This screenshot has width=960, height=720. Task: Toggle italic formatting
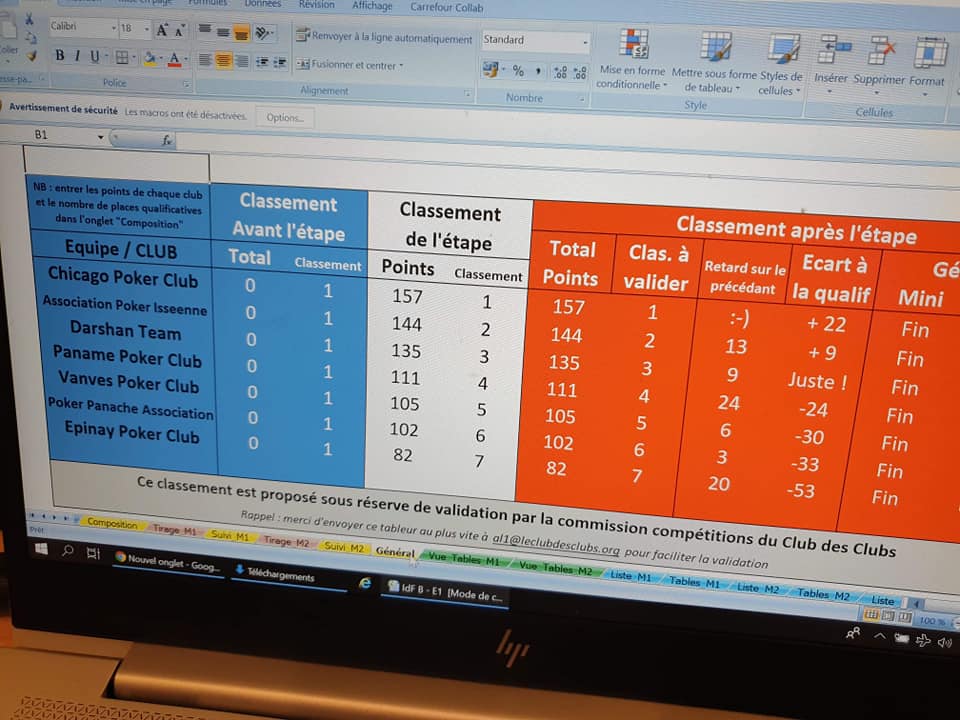[x=76, y=56]
